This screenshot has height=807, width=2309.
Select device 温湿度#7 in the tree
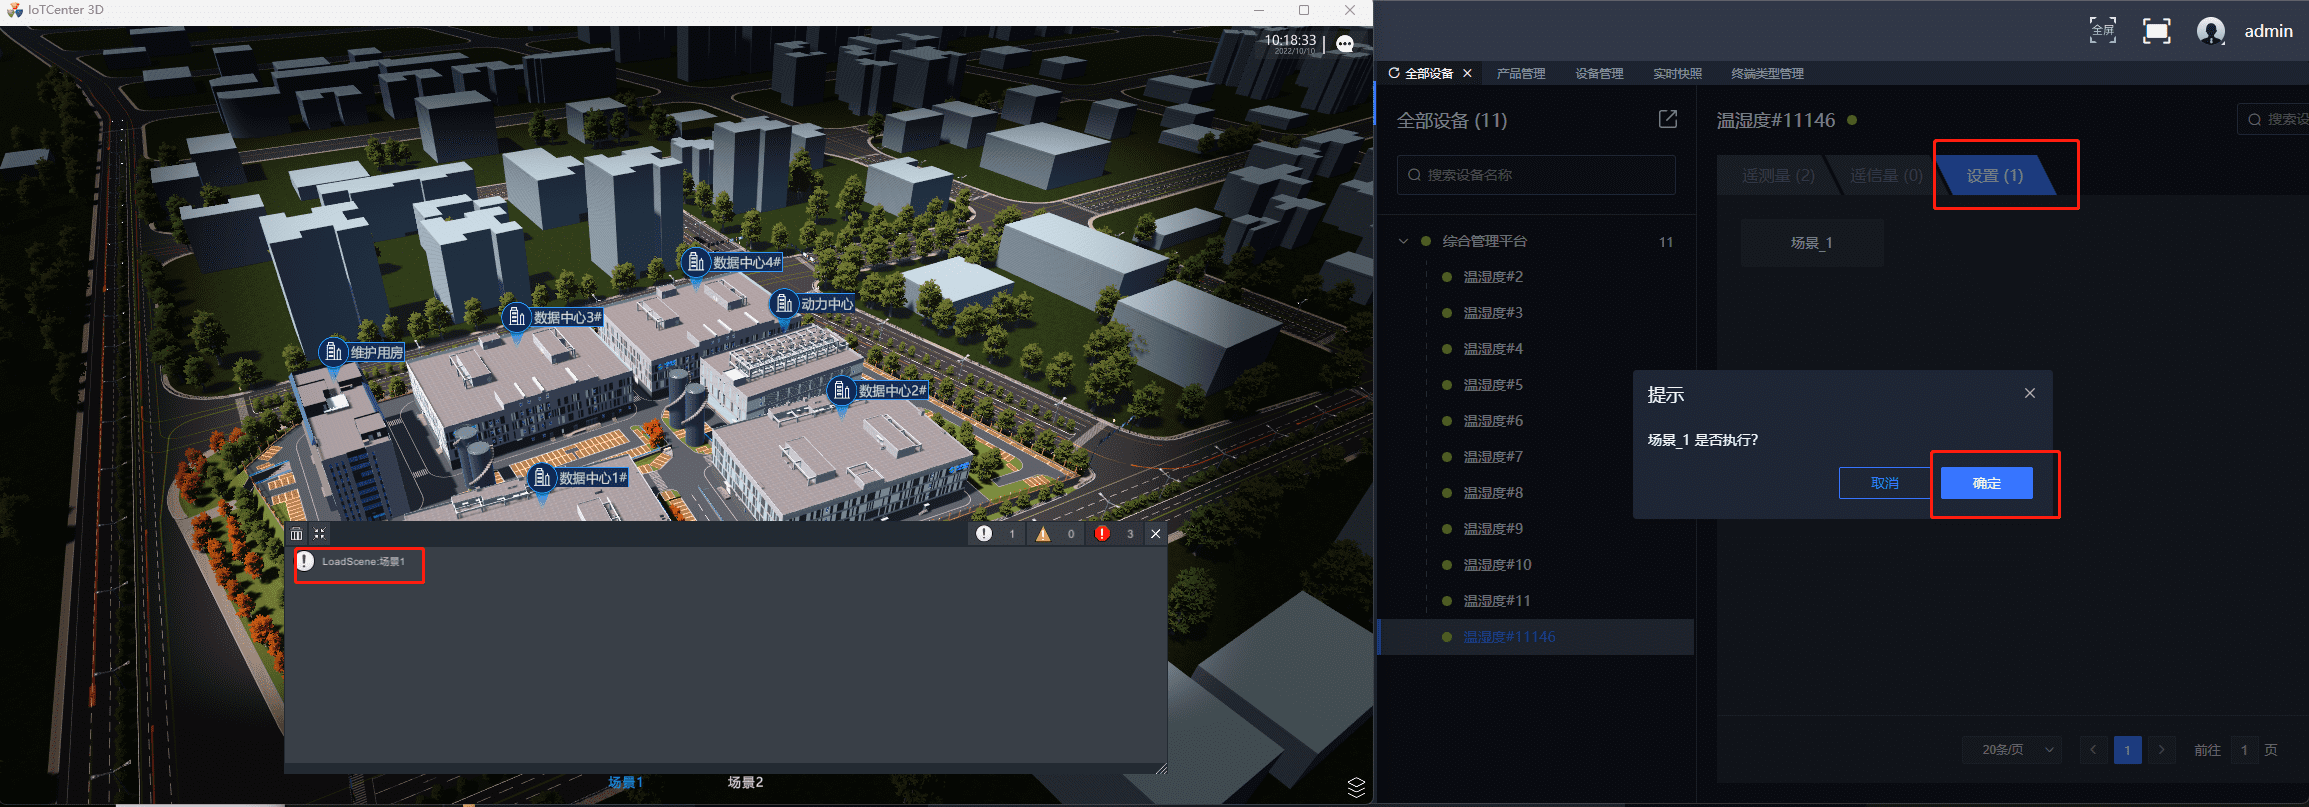point(1493,457)
